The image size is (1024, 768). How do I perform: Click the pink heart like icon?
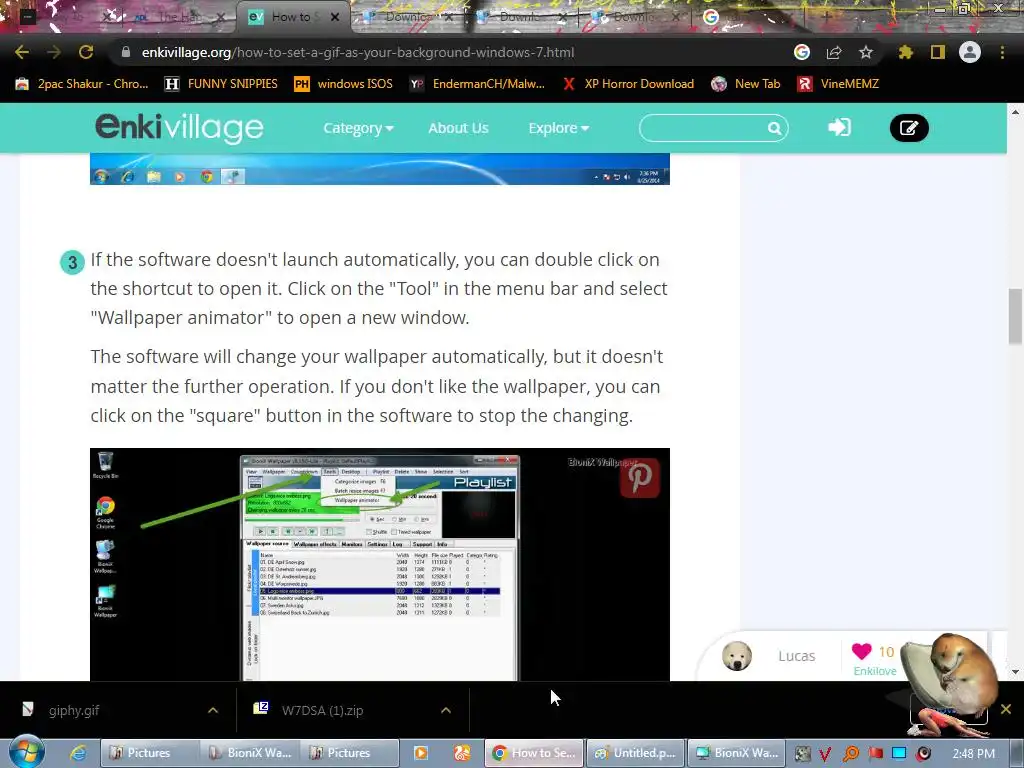(x=861, y=650)
